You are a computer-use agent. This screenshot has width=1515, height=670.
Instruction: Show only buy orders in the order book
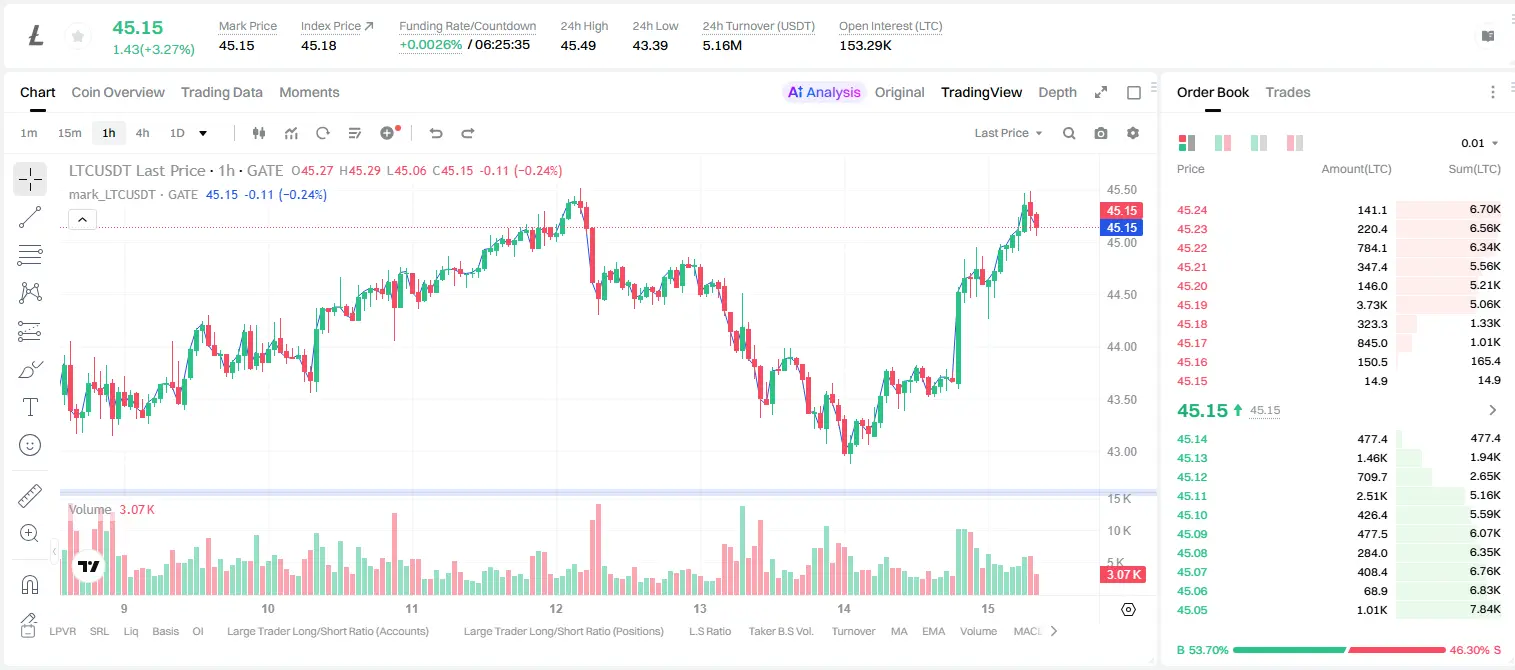click(x=1259, y=143)
